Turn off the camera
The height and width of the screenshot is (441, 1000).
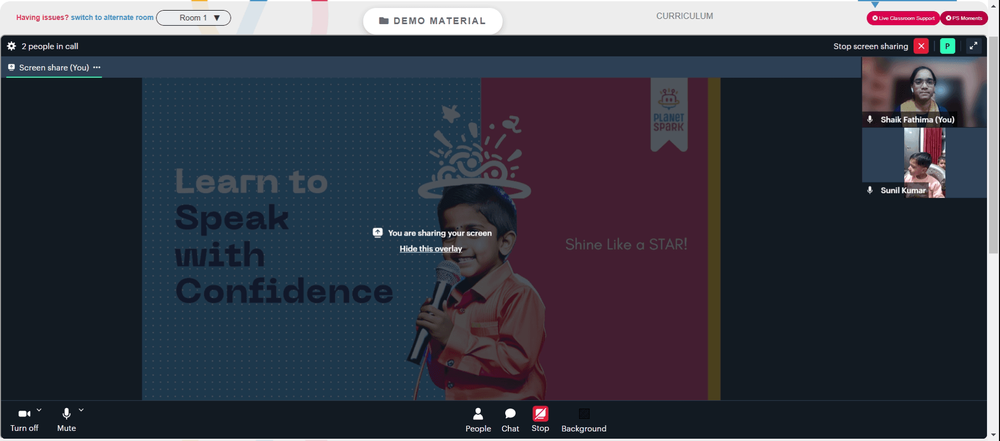[x=24, y=421]
